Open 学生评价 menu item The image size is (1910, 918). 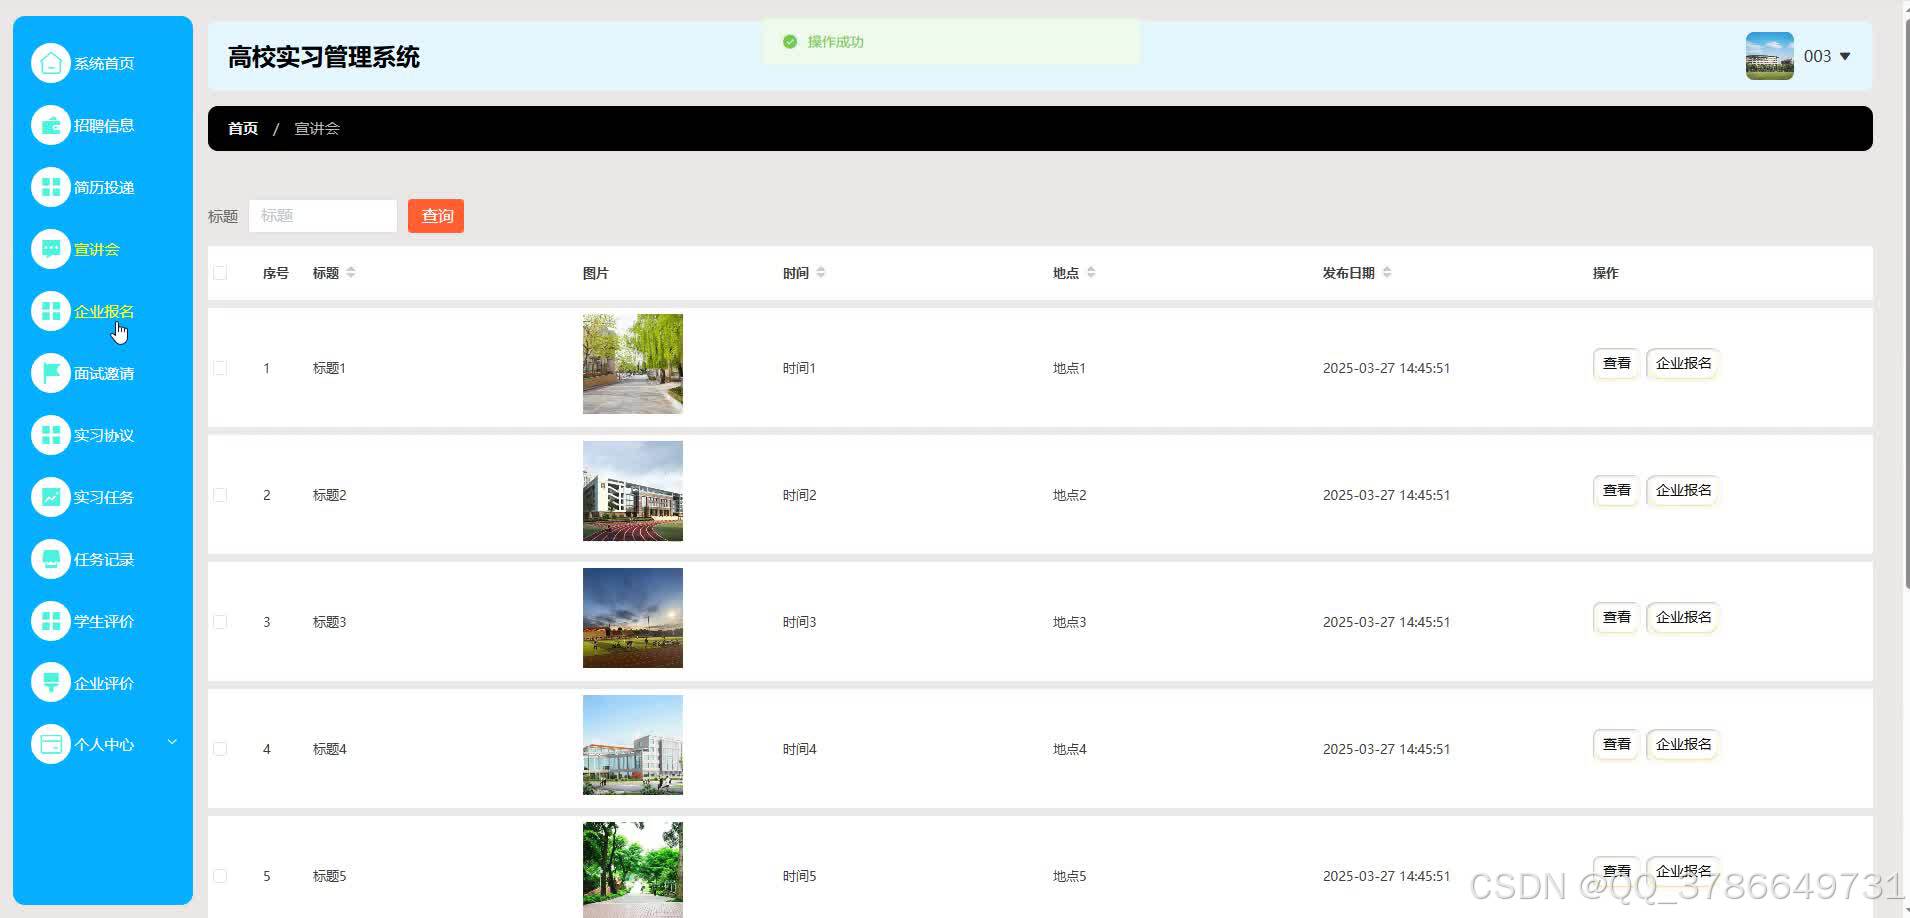[x=103, y=621]
